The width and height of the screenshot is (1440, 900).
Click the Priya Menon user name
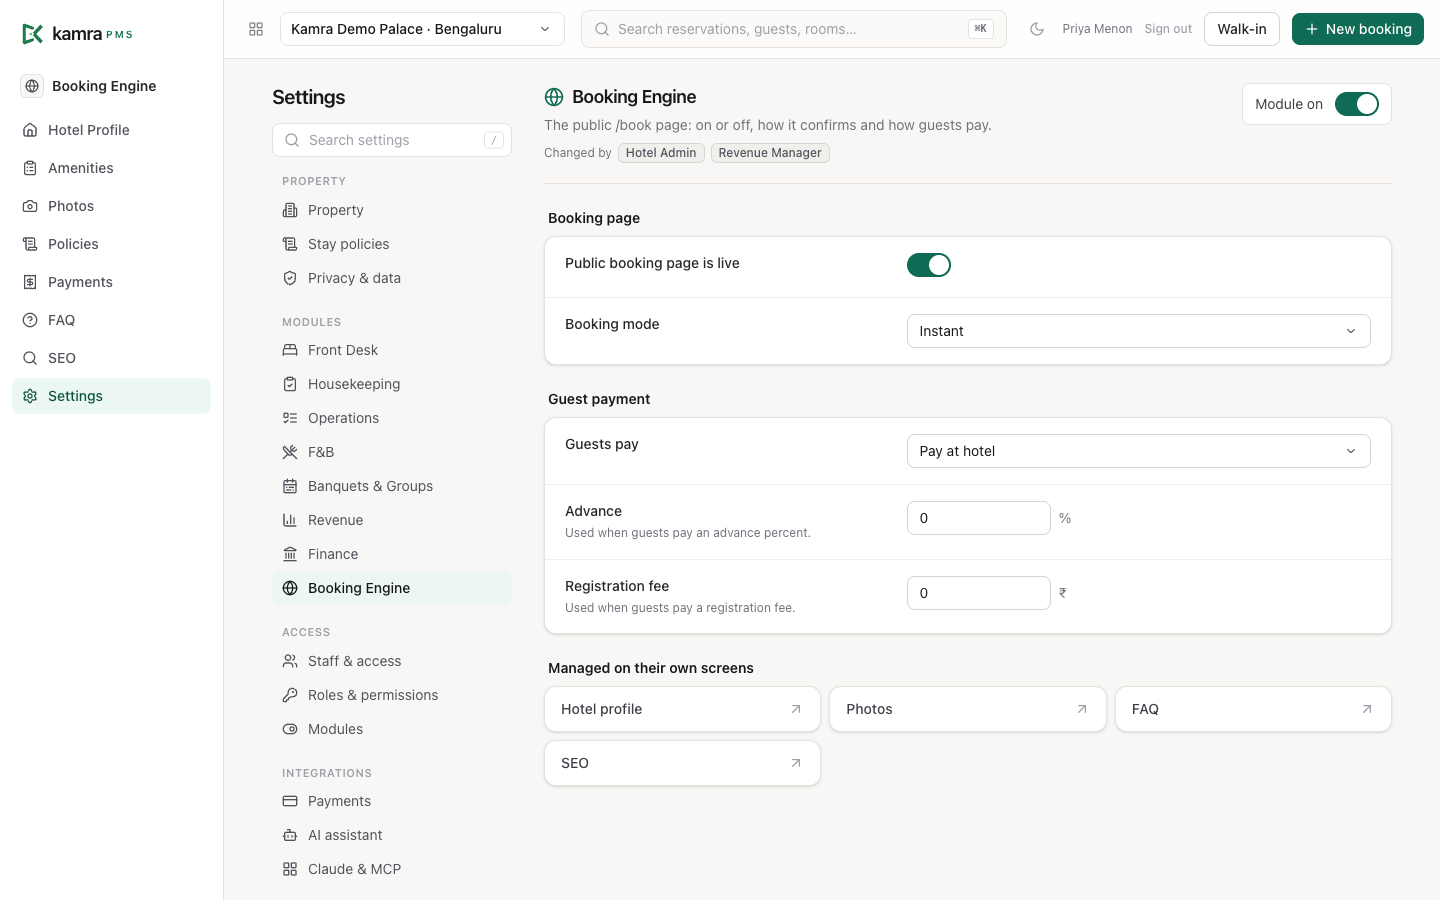pyautogui.click(x=1097, y=29)
